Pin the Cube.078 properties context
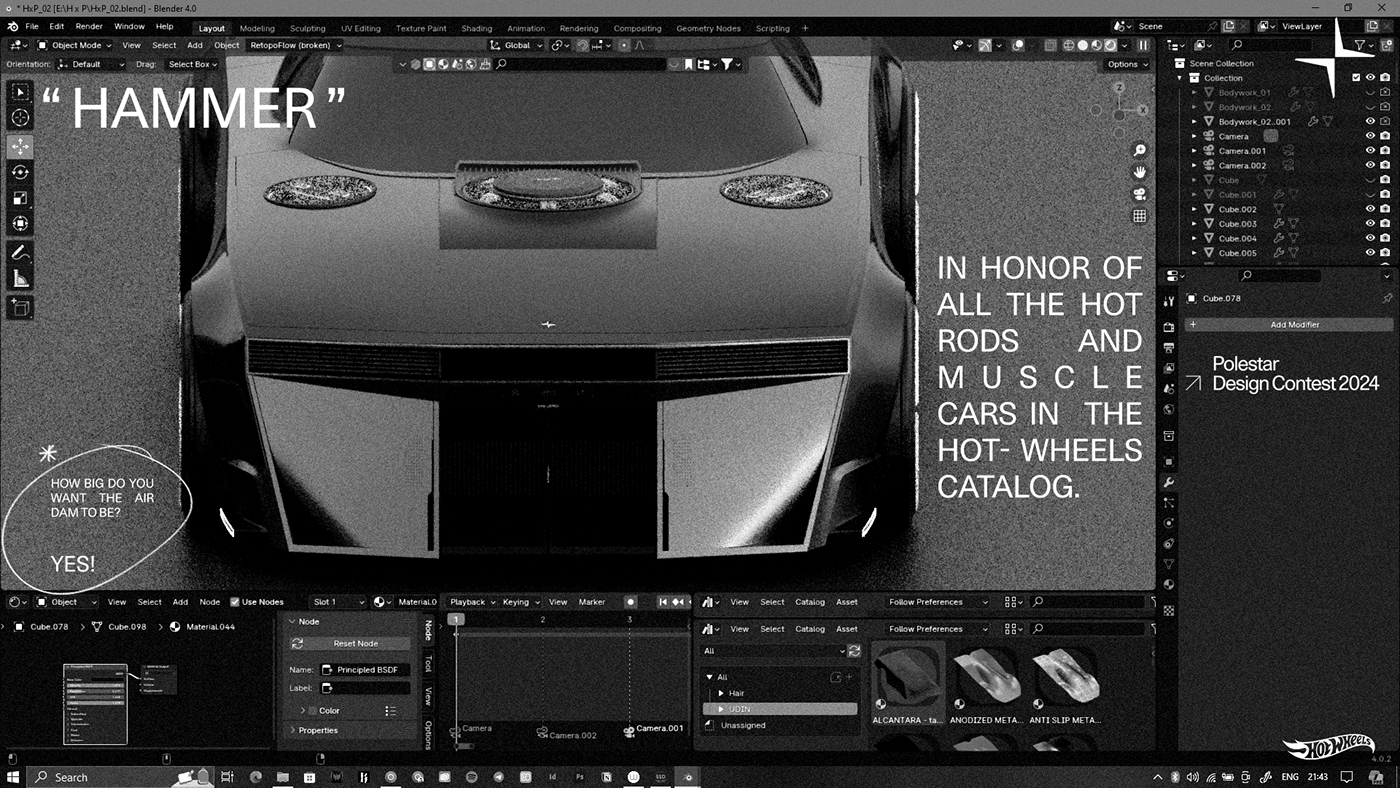This screenshot has height=788, width=1400. coord(1386,298)
